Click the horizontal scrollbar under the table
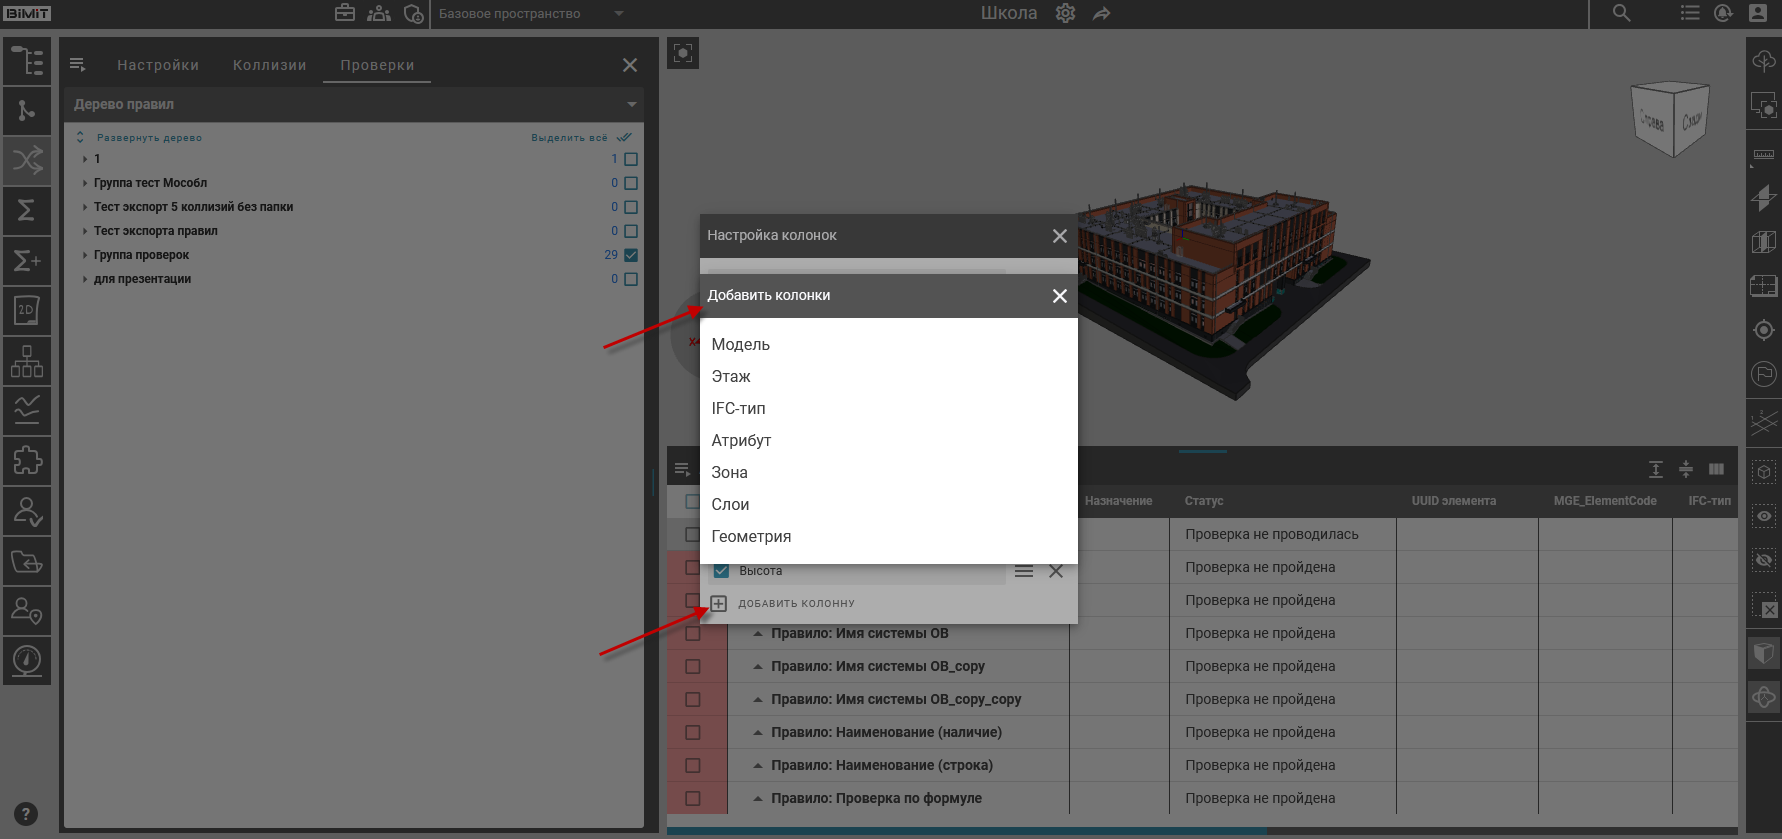Viewport: 1782px width, 839px height. tap(966, 831)
